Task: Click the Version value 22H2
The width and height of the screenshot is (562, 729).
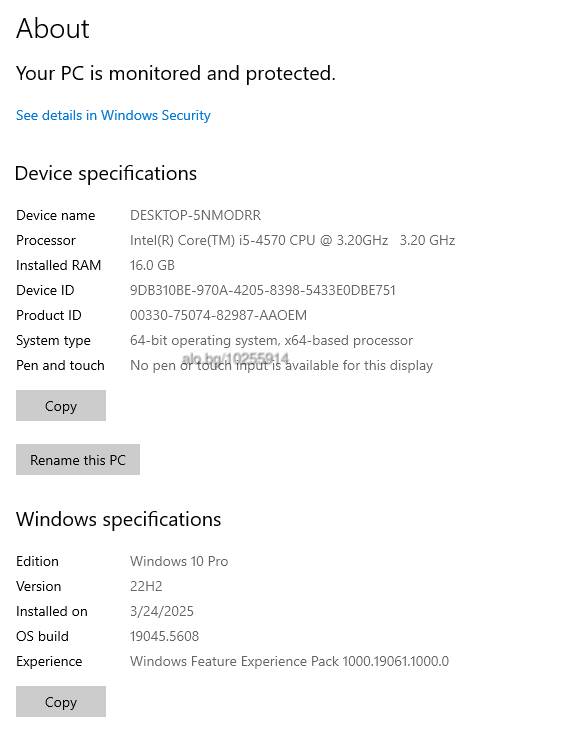Action: (x=146, y=586)
